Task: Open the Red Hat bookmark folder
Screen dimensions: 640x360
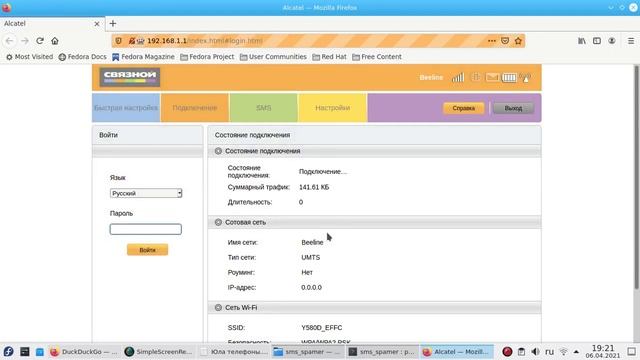Action: [329, 57]
